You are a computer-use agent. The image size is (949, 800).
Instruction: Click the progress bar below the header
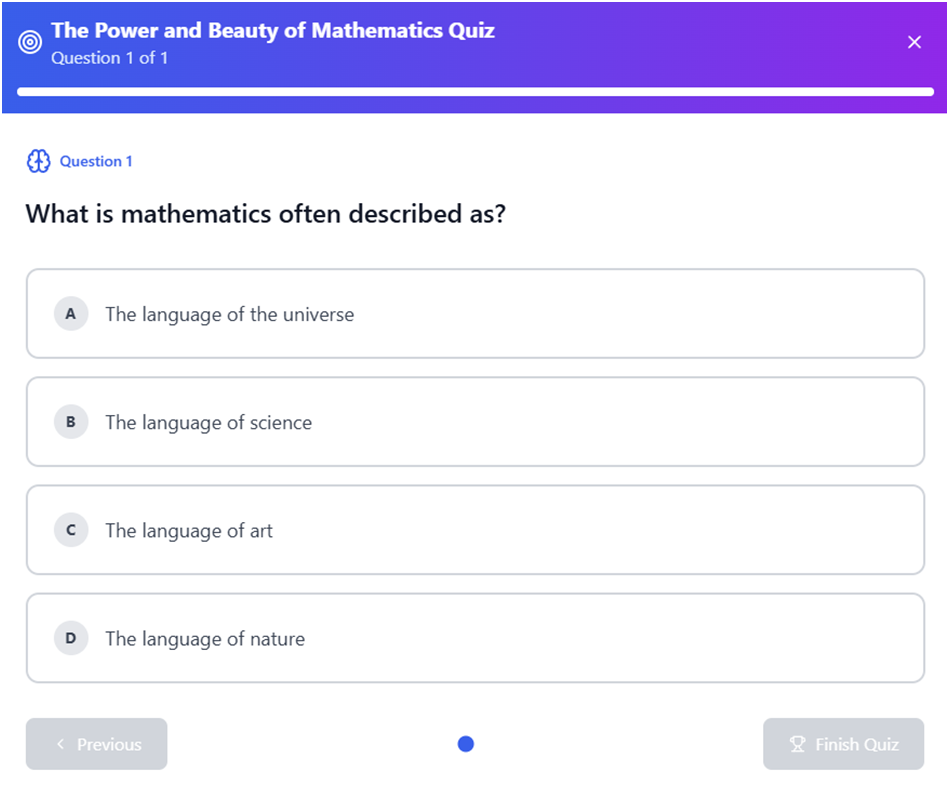coord(474,91)
